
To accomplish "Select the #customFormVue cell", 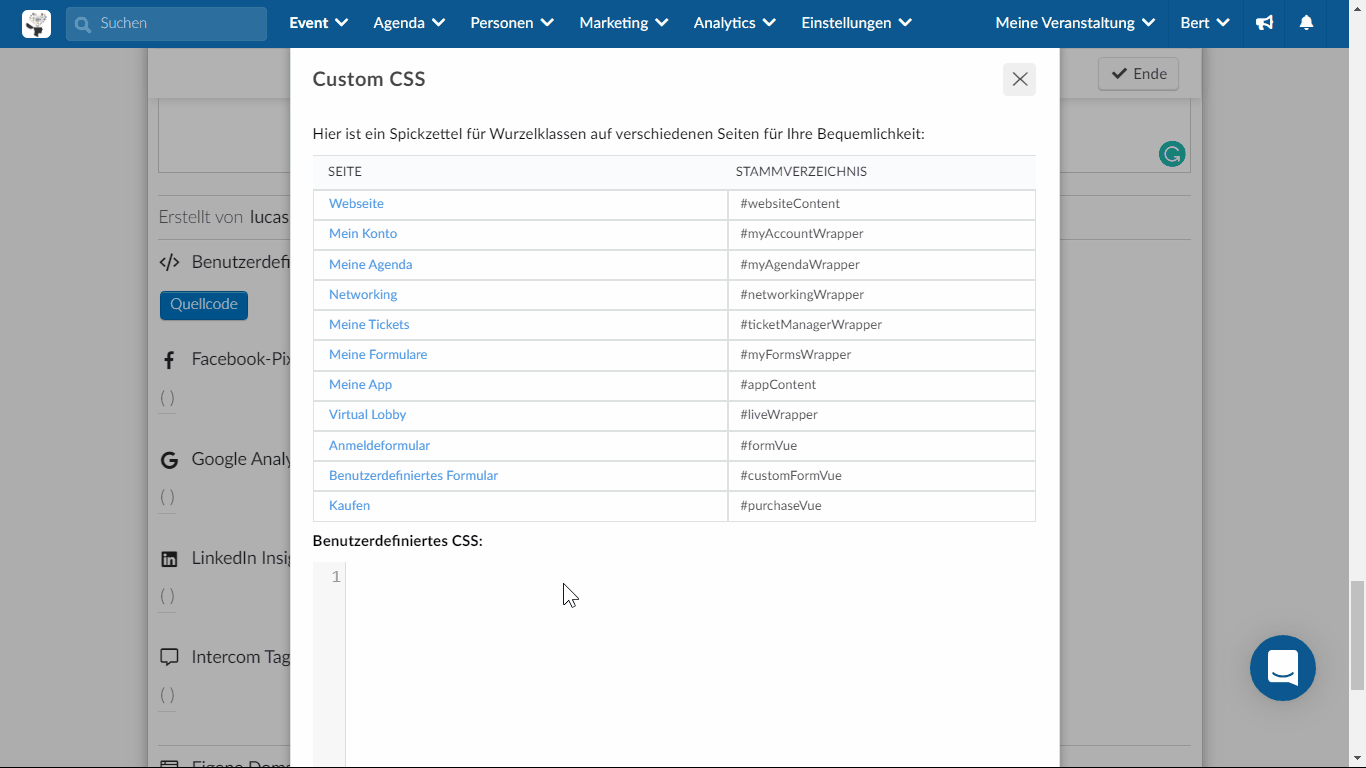I will (x=881, y=476).
